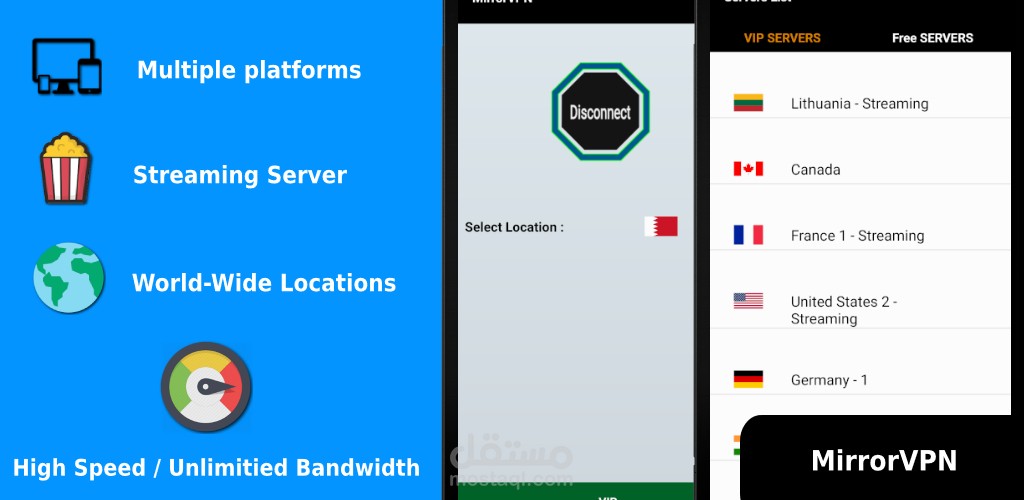This screenshot has width=1024, height=500.
Task: Click High Speed / Unlimitied Bandwidth text
Action: pos(216,467)
